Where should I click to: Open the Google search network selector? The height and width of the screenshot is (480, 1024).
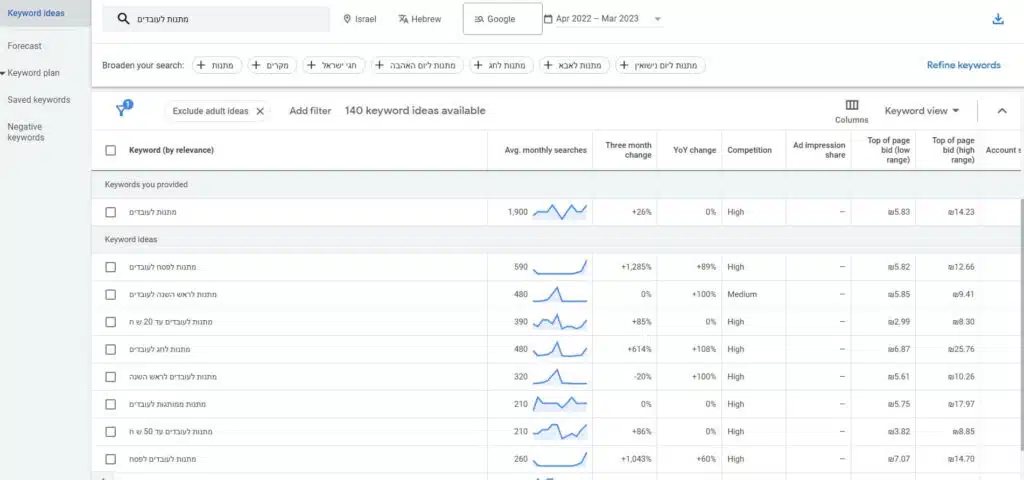pos(502,19)
